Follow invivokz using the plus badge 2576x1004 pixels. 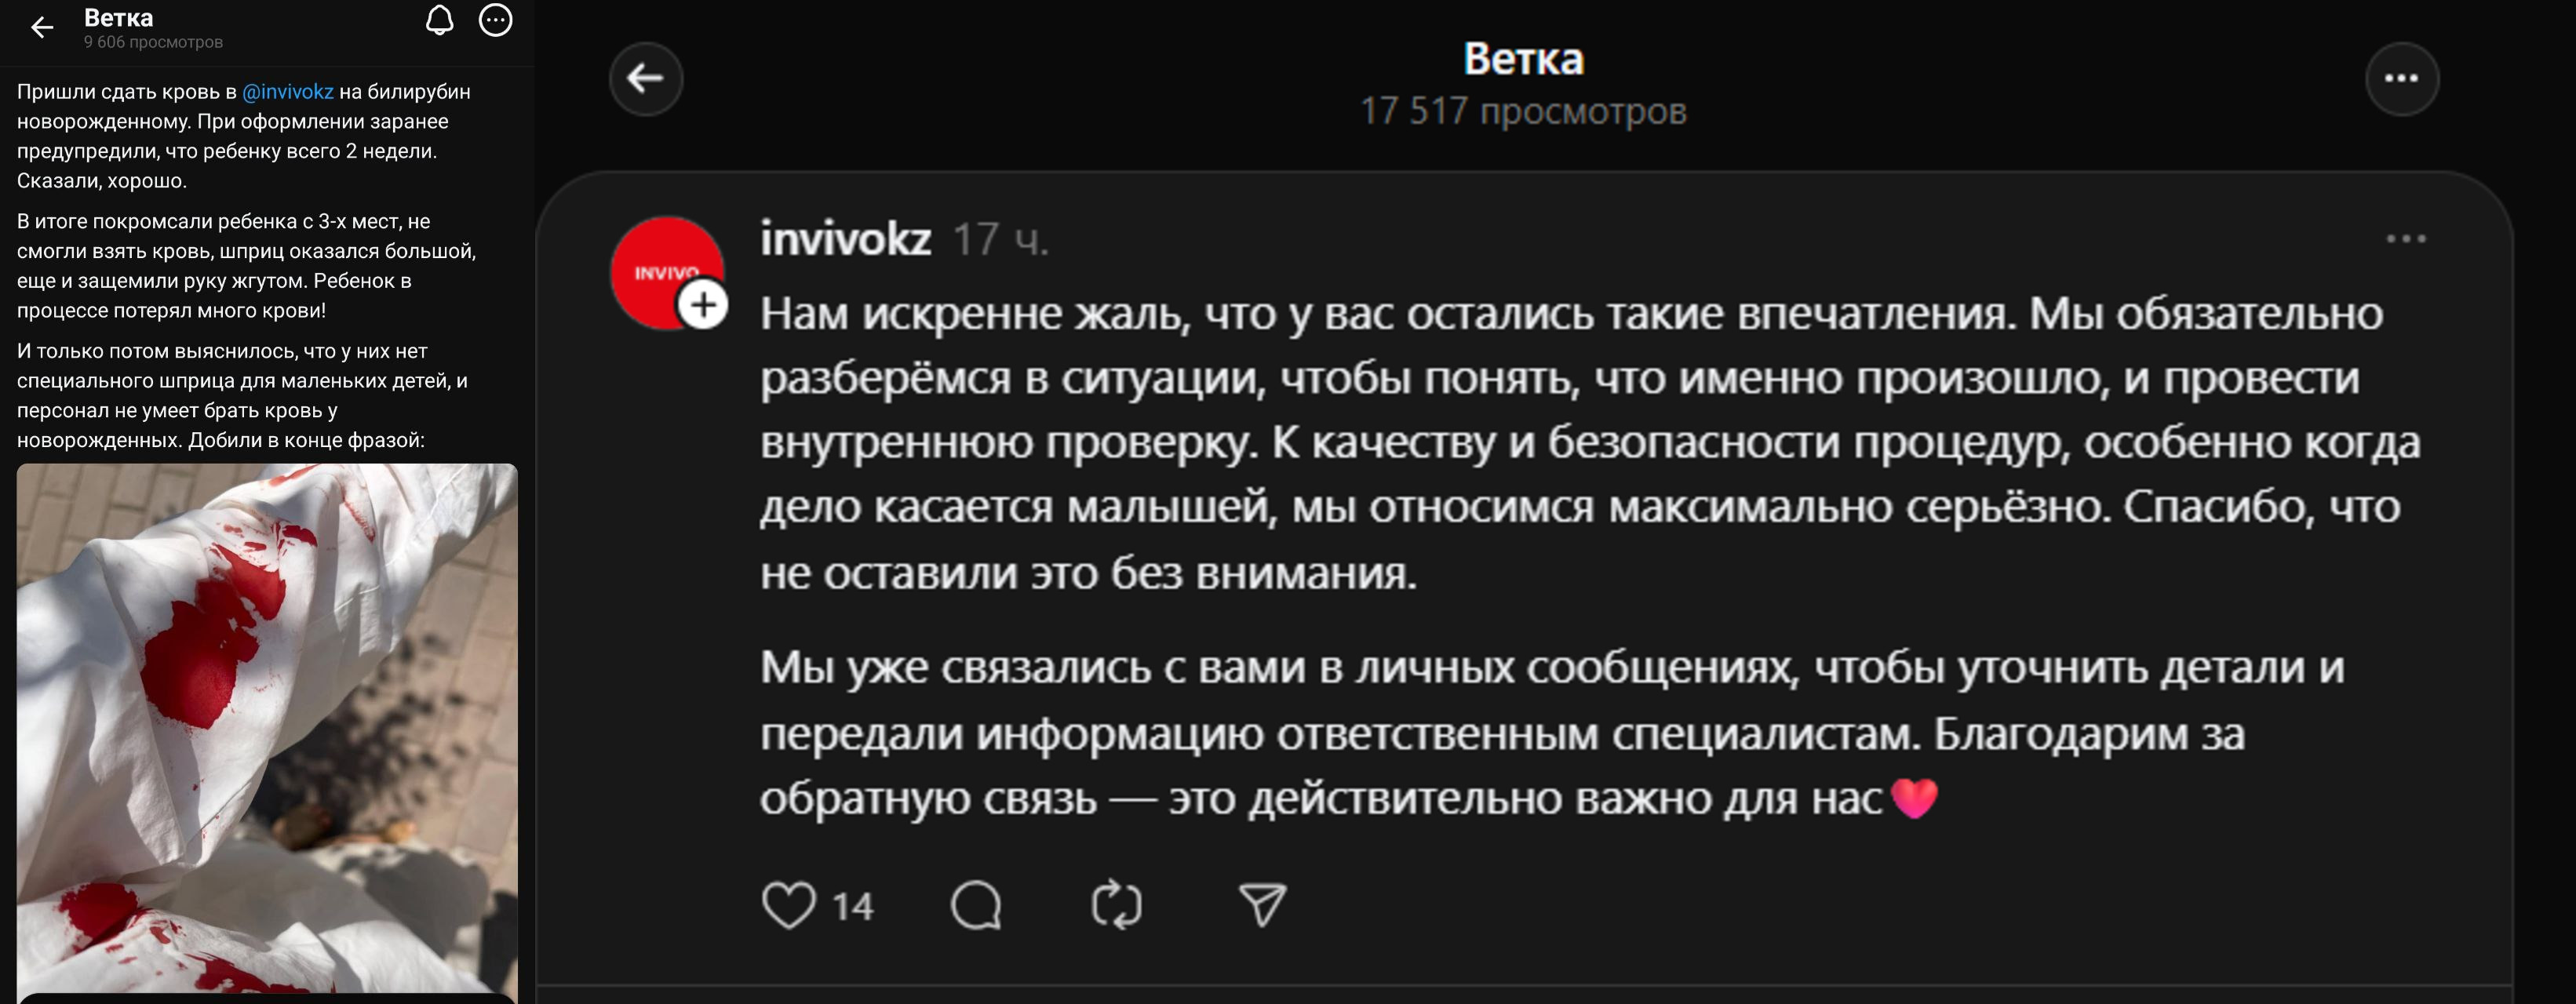(704, 305)
